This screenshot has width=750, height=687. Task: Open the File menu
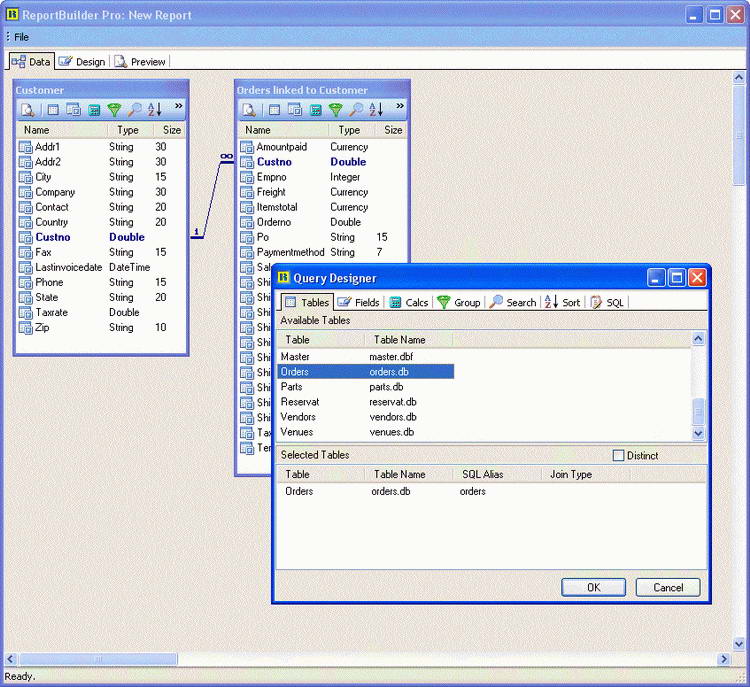tap(21, 37)
